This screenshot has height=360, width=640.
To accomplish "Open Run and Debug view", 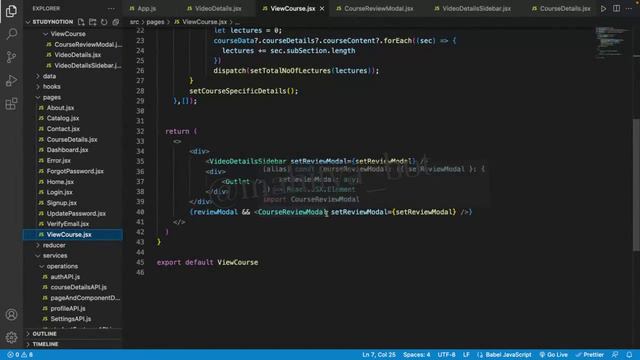I will point(11,80).
